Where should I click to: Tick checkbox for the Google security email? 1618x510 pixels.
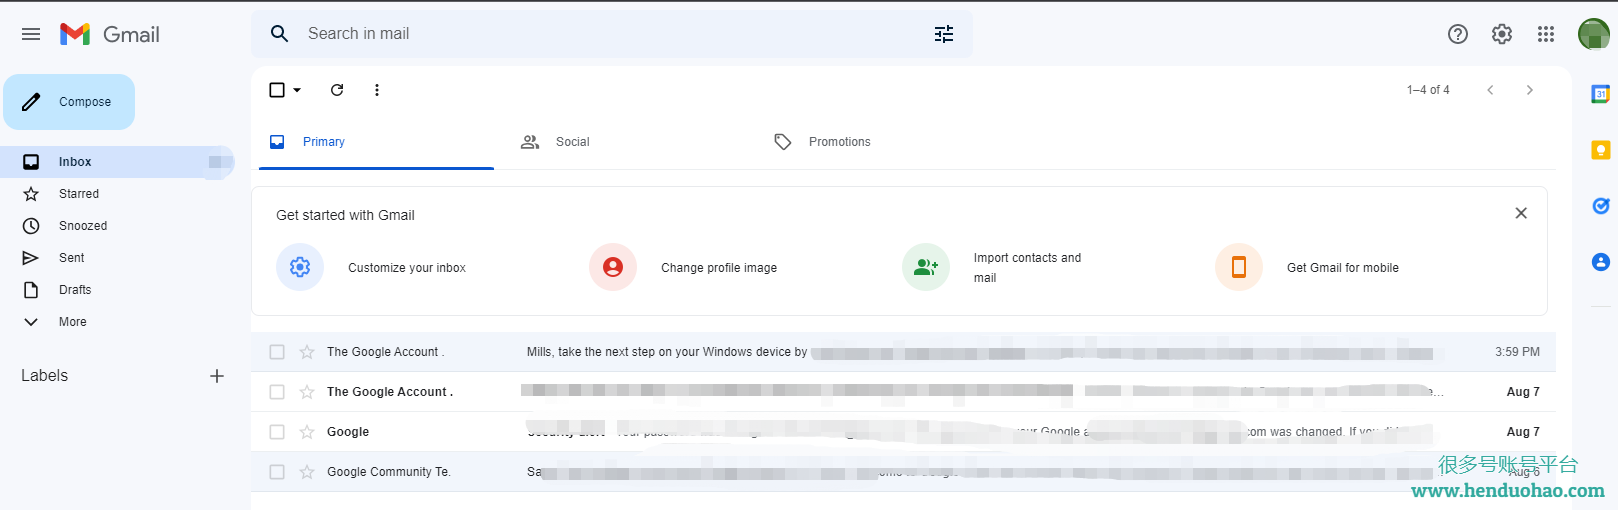click(277, 432)
